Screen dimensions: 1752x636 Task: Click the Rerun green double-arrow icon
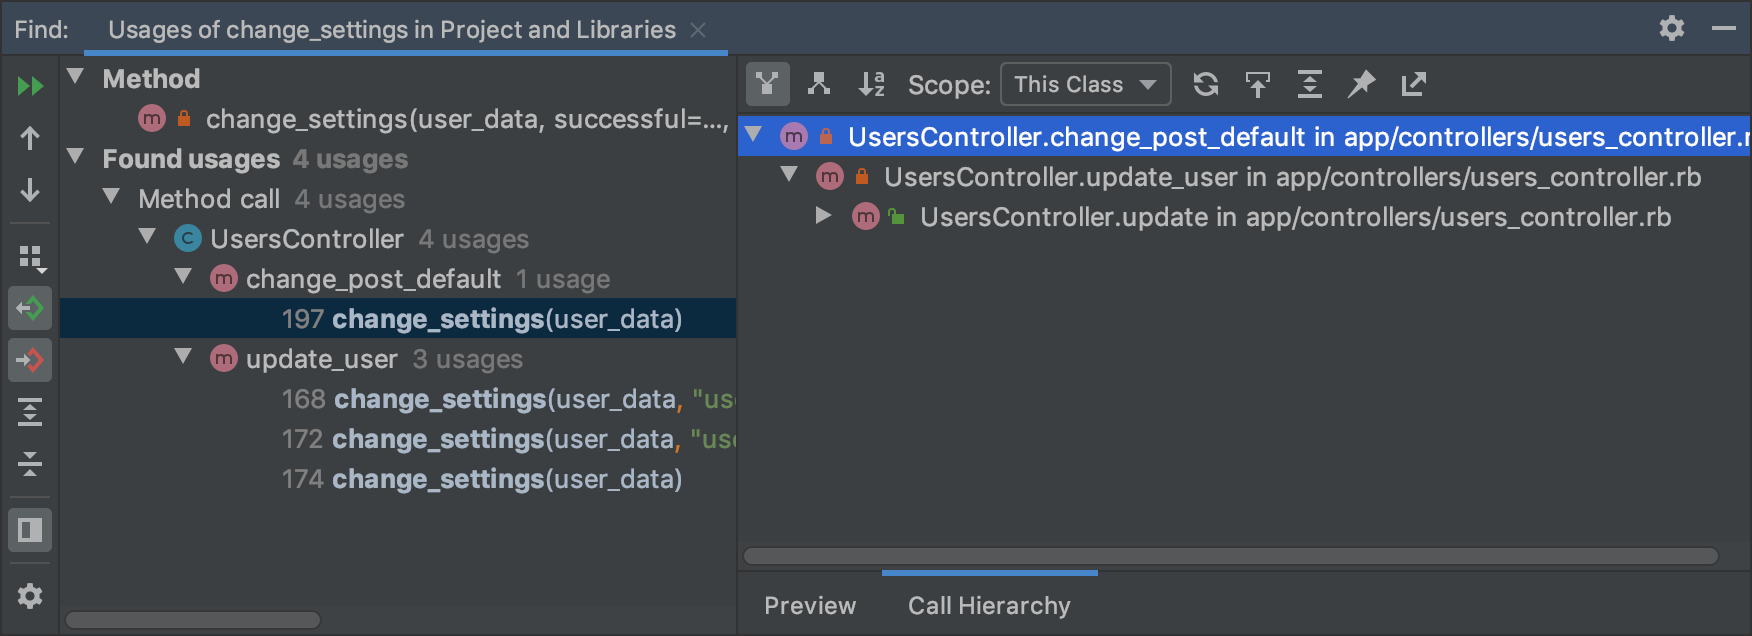pos(30,86)
